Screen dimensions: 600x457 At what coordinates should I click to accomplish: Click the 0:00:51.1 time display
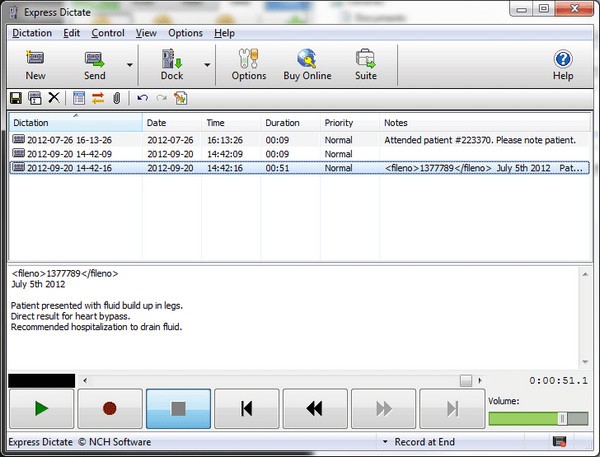[x=558, y=381]
